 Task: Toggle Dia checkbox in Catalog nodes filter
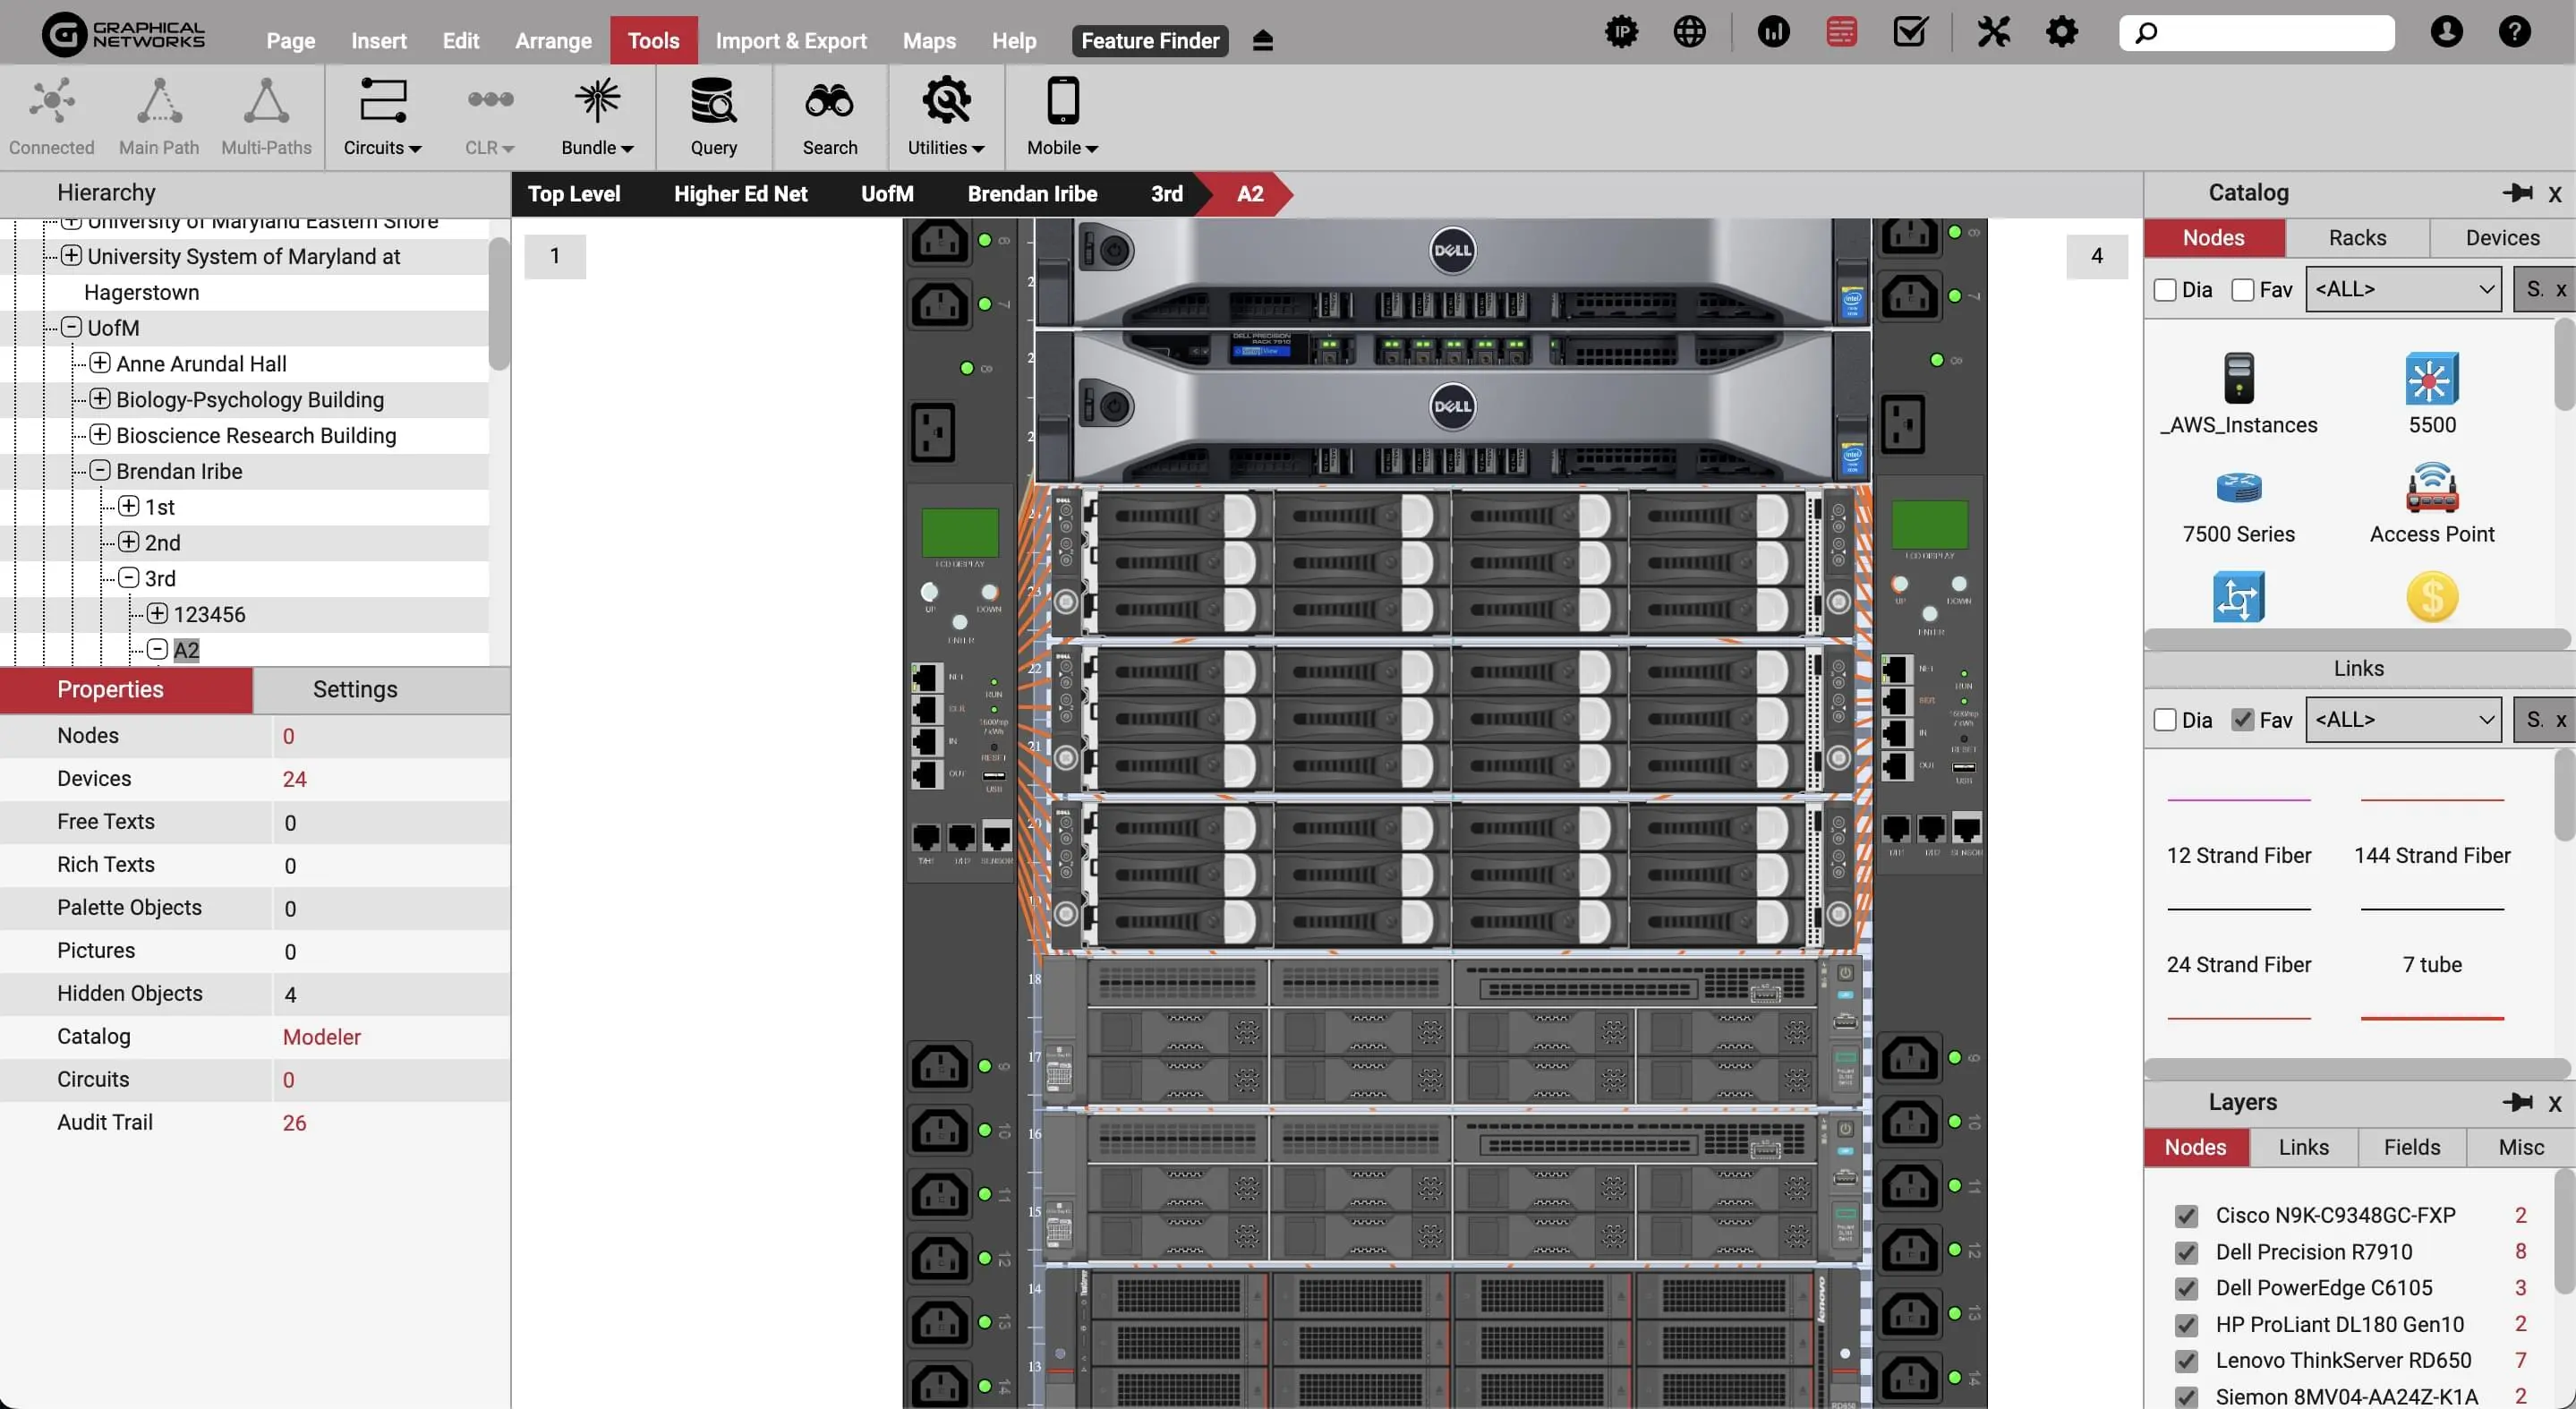click(2165, 290)
